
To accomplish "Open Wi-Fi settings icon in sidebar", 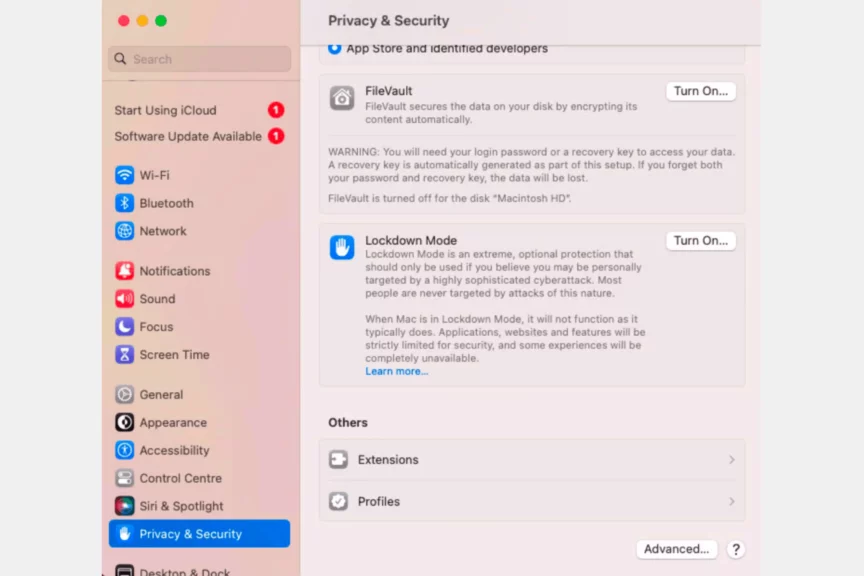I will point(124,175).
